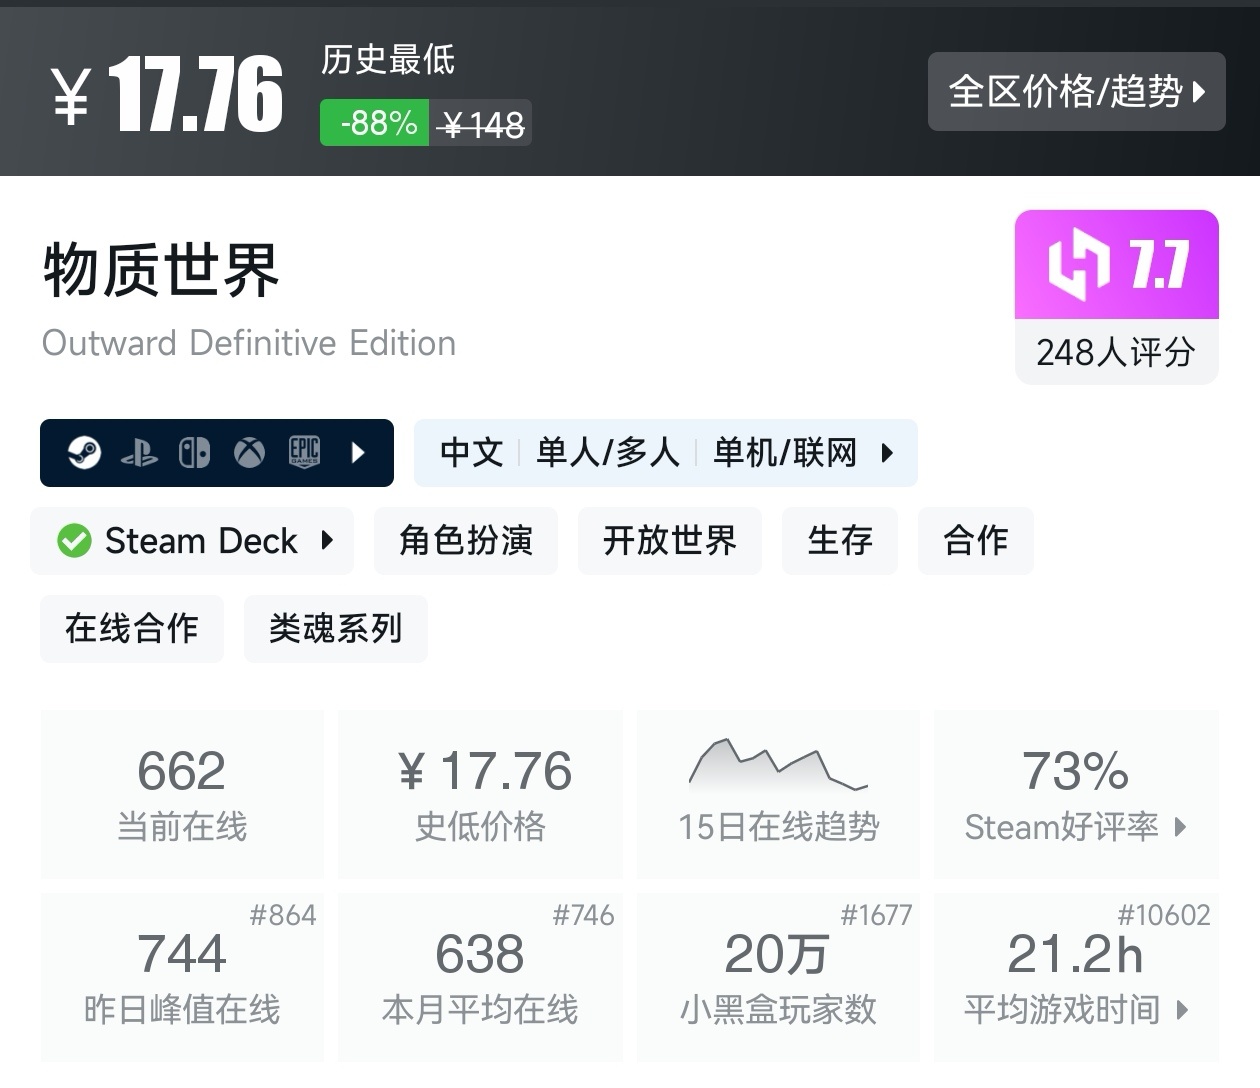Viewport: 1260px width, 1088px height.
Task: Click the Nintendo Switch platform icon
Action: [x=194, y=453]
